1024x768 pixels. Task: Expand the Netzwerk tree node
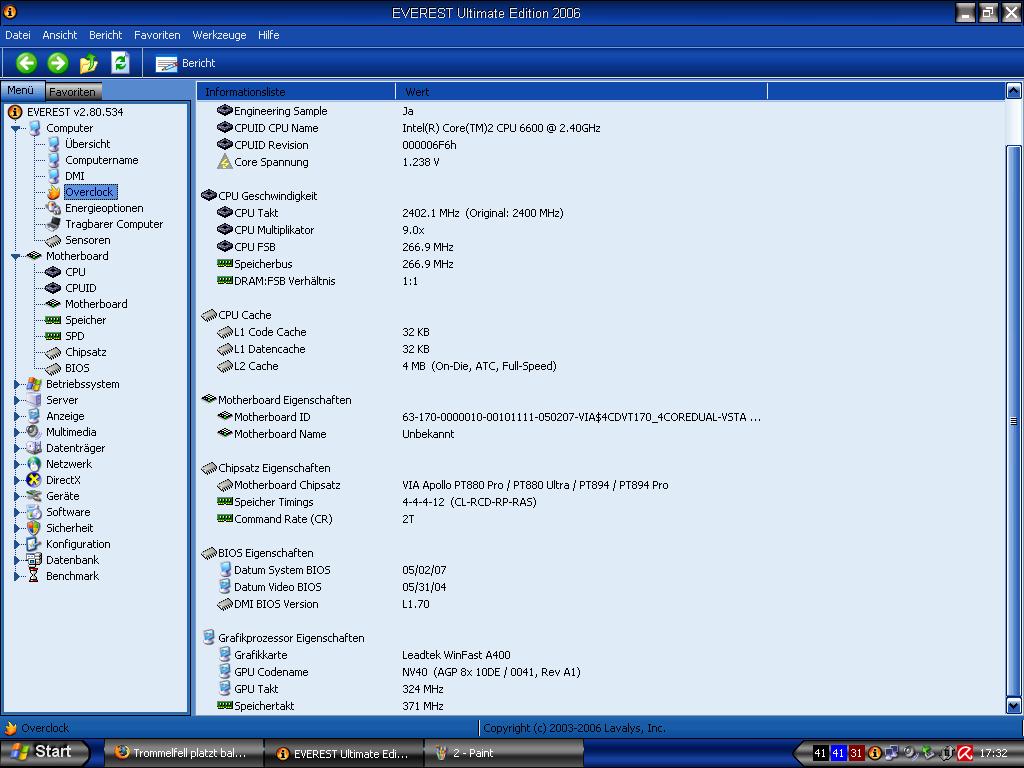coord(16,464)
